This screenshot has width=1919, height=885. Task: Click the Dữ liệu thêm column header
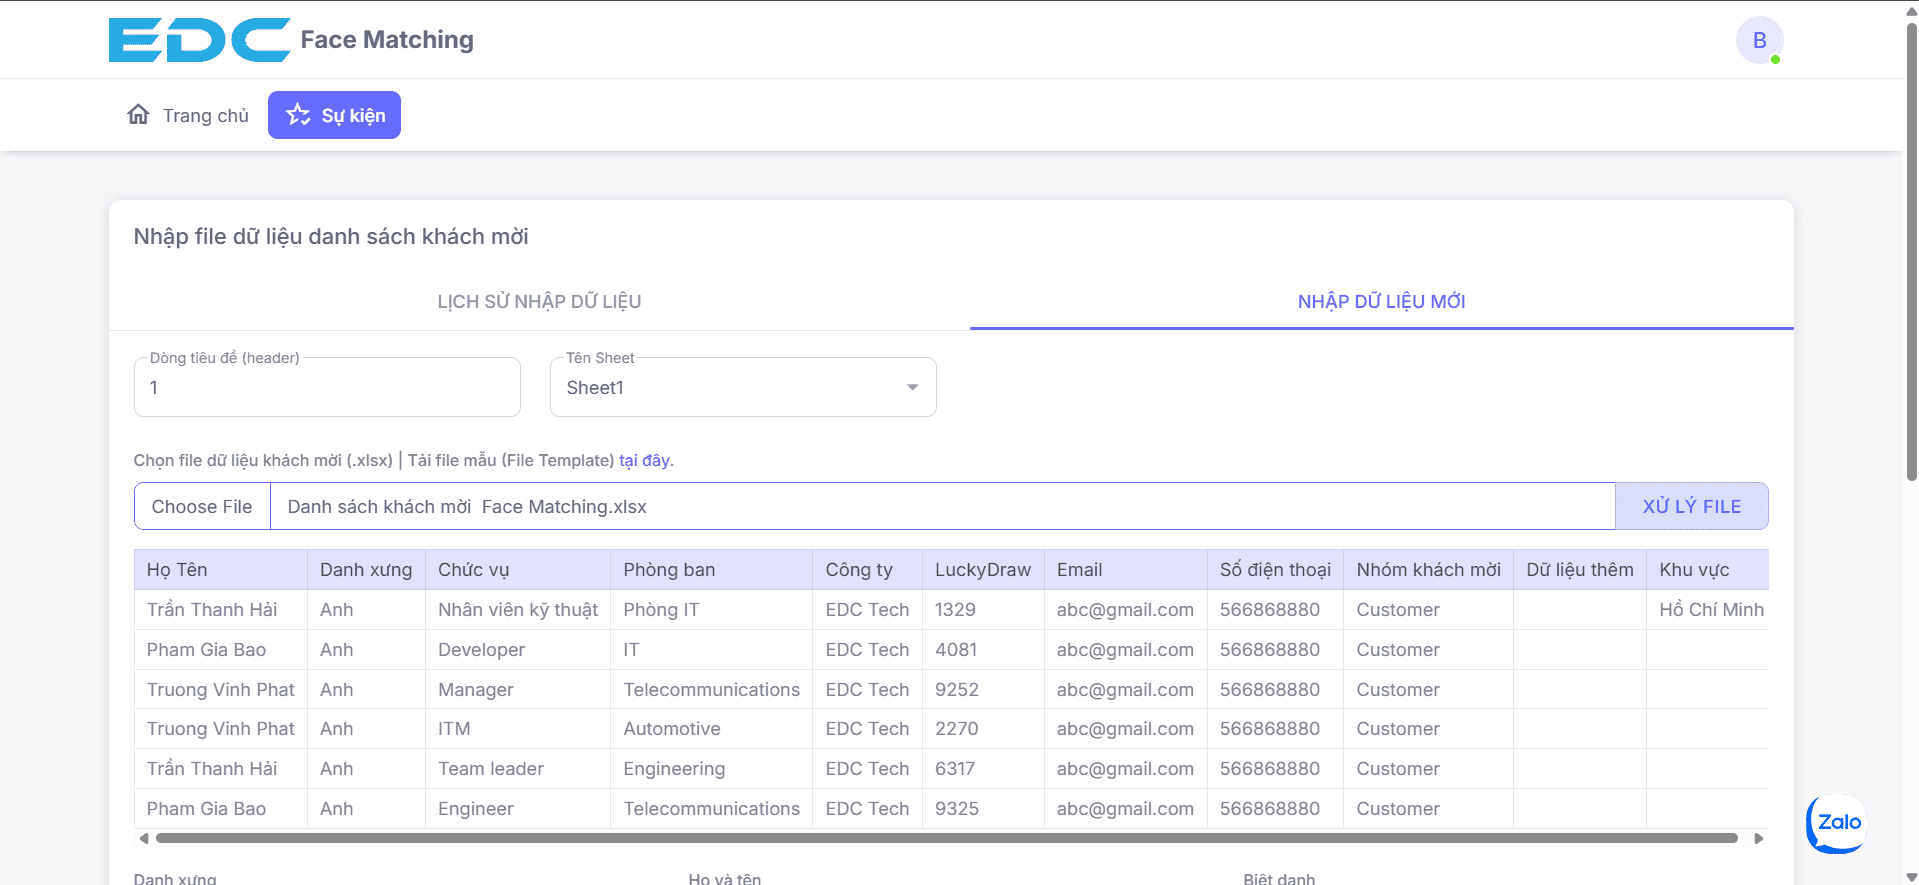[x=1580, y=570]
